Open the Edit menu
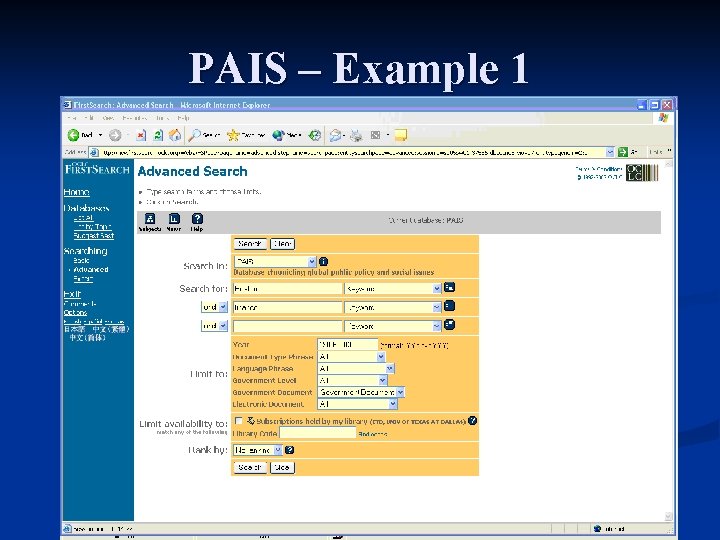The height and width of the screenshot is (540, 720). point(89,118)
